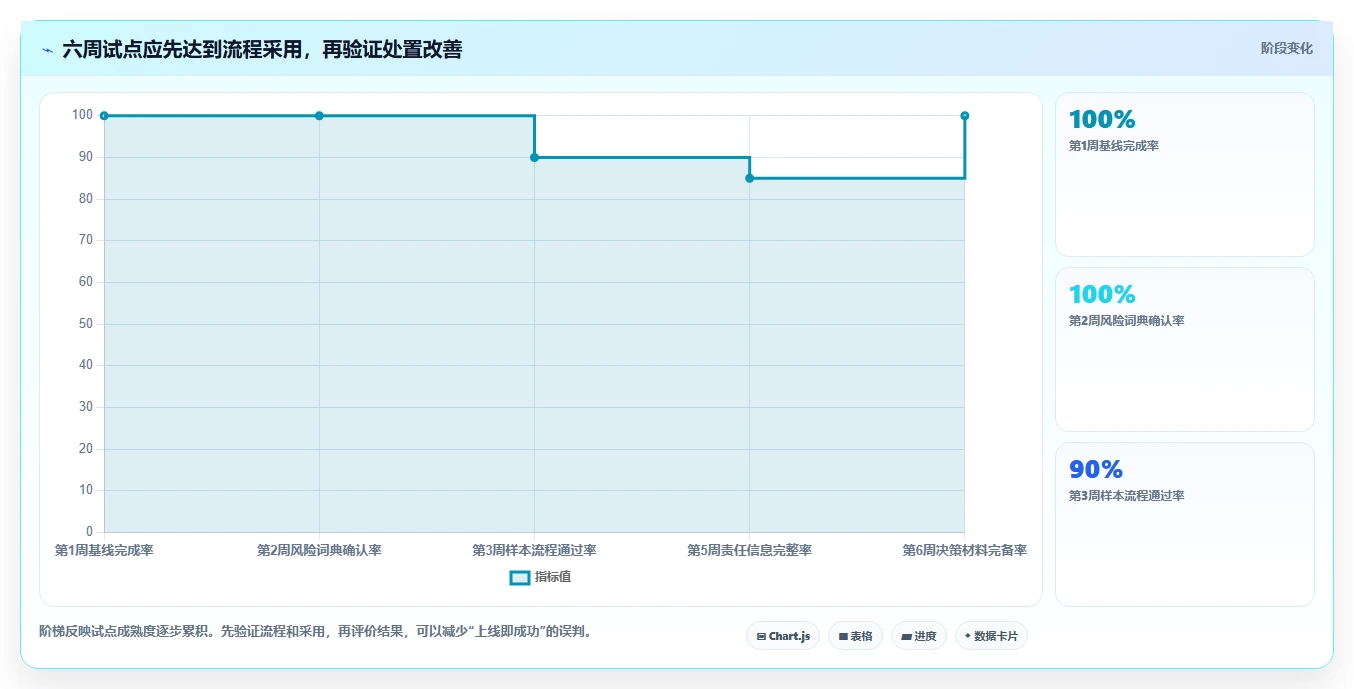Click the data point at 85 for 第5周责任信息完整率
1354x689 pixels.
pos(749,178)
